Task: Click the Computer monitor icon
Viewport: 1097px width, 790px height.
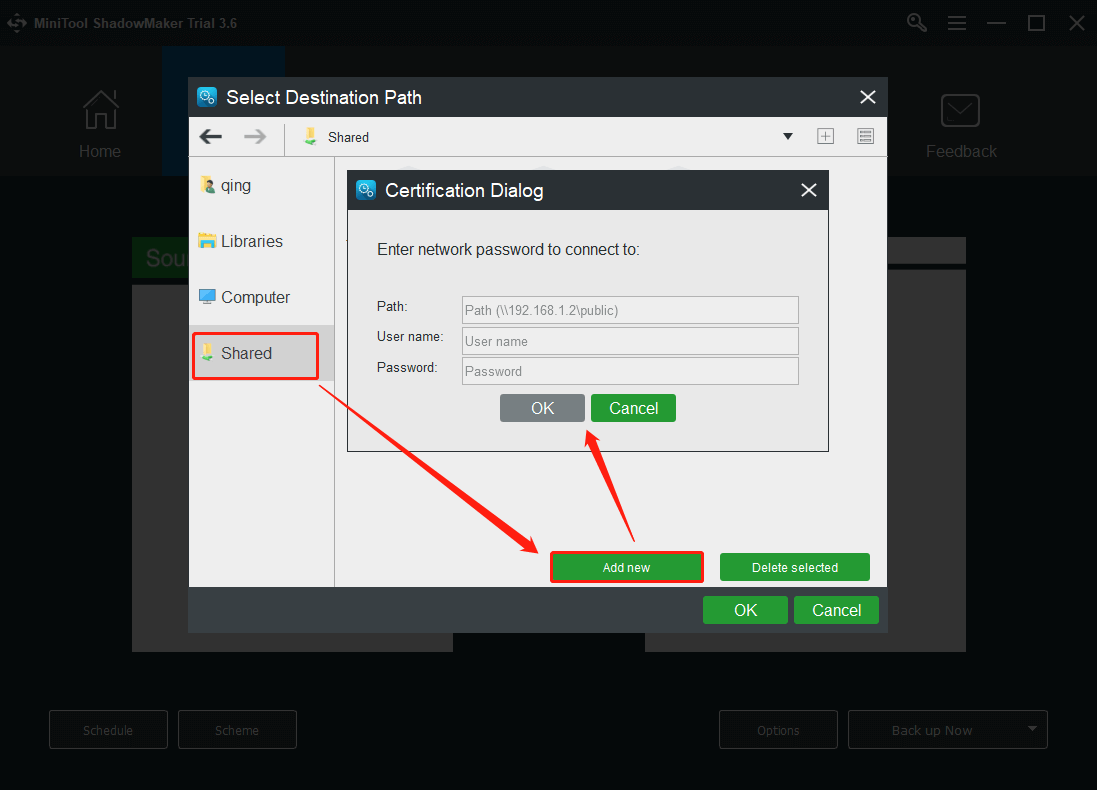Action: click(207, 297)
